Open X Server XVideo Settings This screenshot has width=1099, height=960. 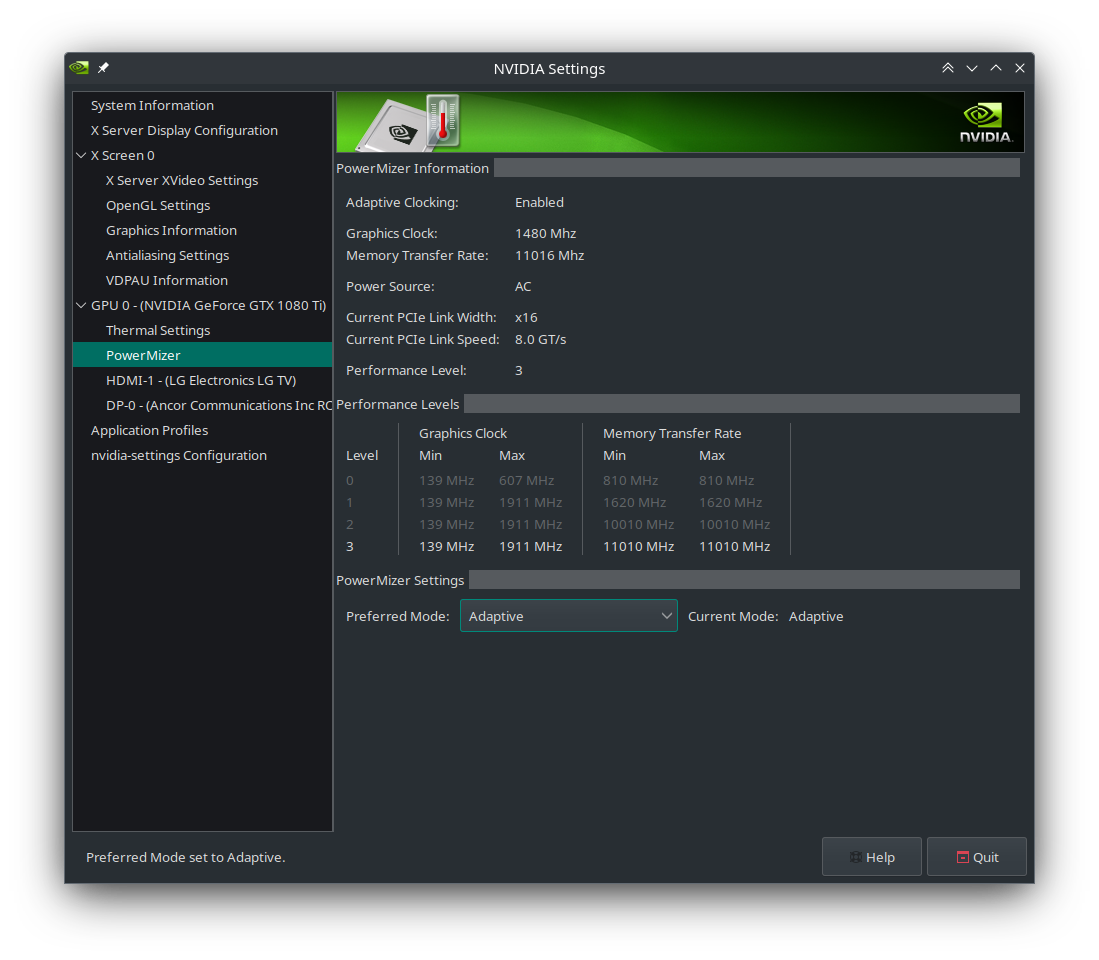click(x=182, y=180)
